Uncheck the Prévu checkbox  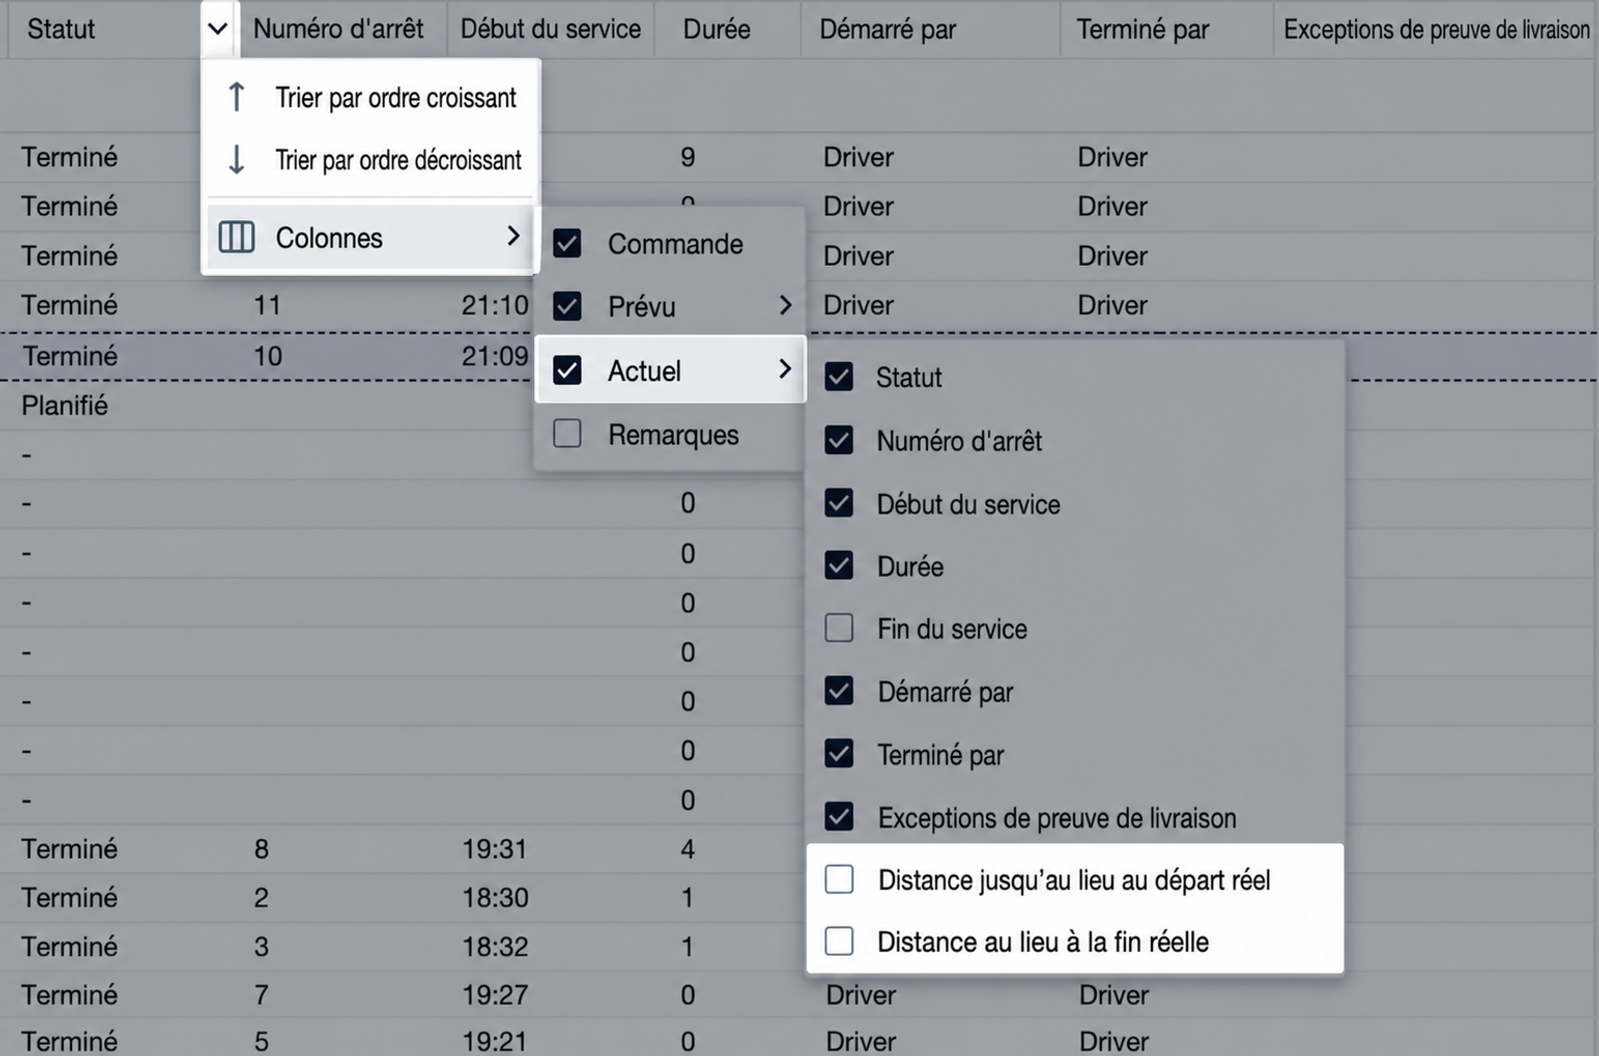coord(567,306)
